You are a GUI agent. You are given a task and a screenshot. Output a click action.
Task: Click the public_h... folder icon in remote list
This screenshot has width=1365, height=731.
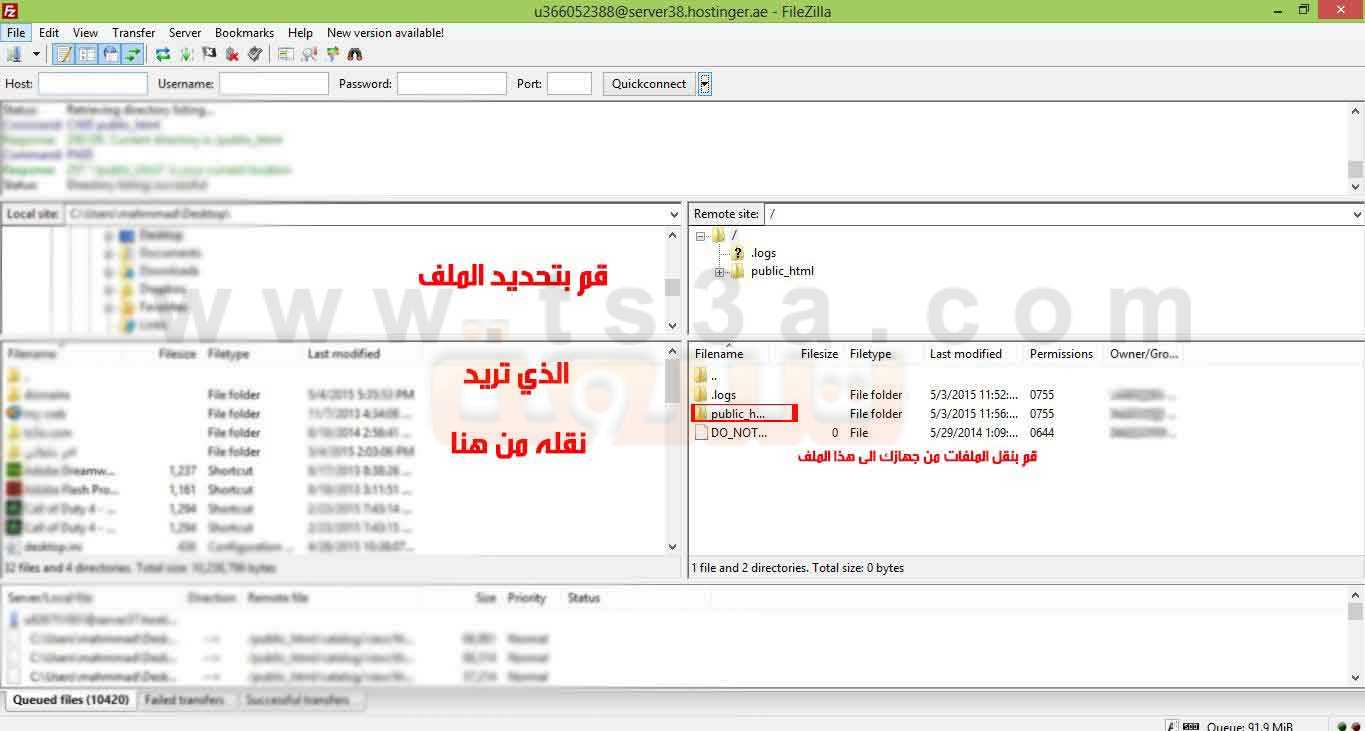click(701, 413)
